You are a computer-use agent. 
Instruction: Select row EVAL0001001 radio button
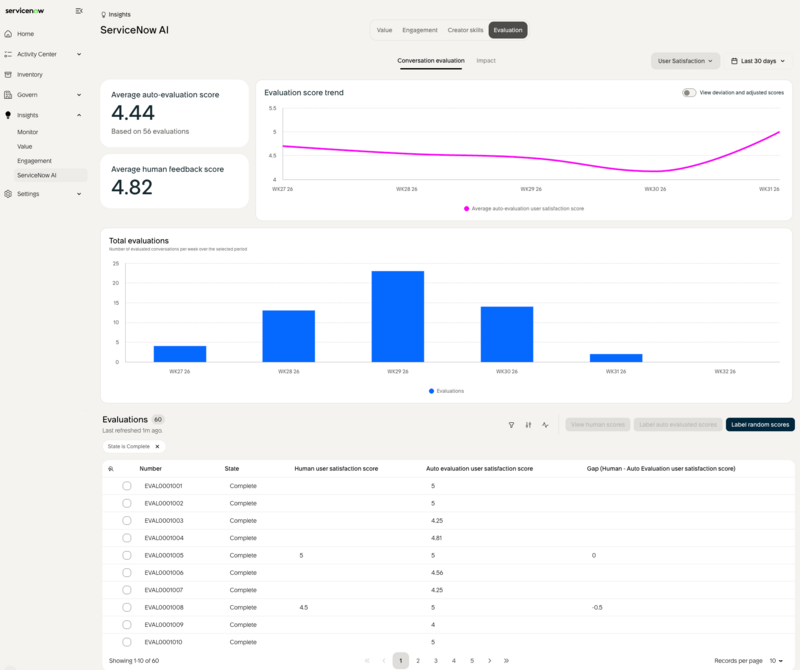(x=127, y=486)
